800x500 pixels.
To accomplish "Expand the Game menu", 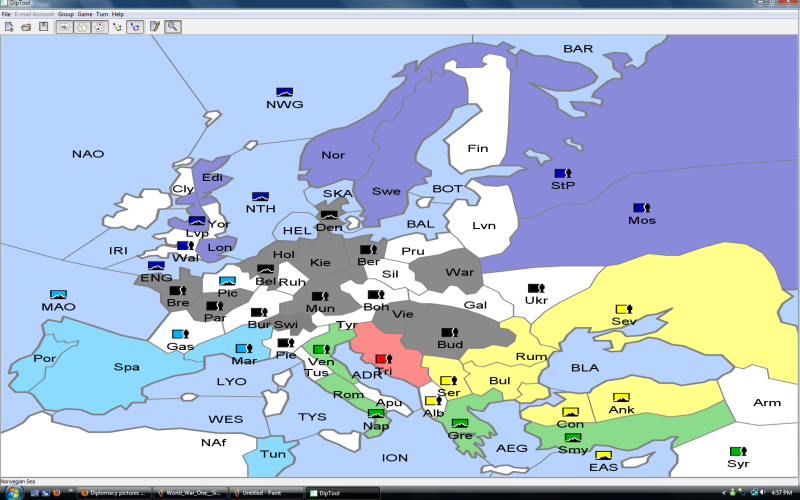I will pos(85,14).
